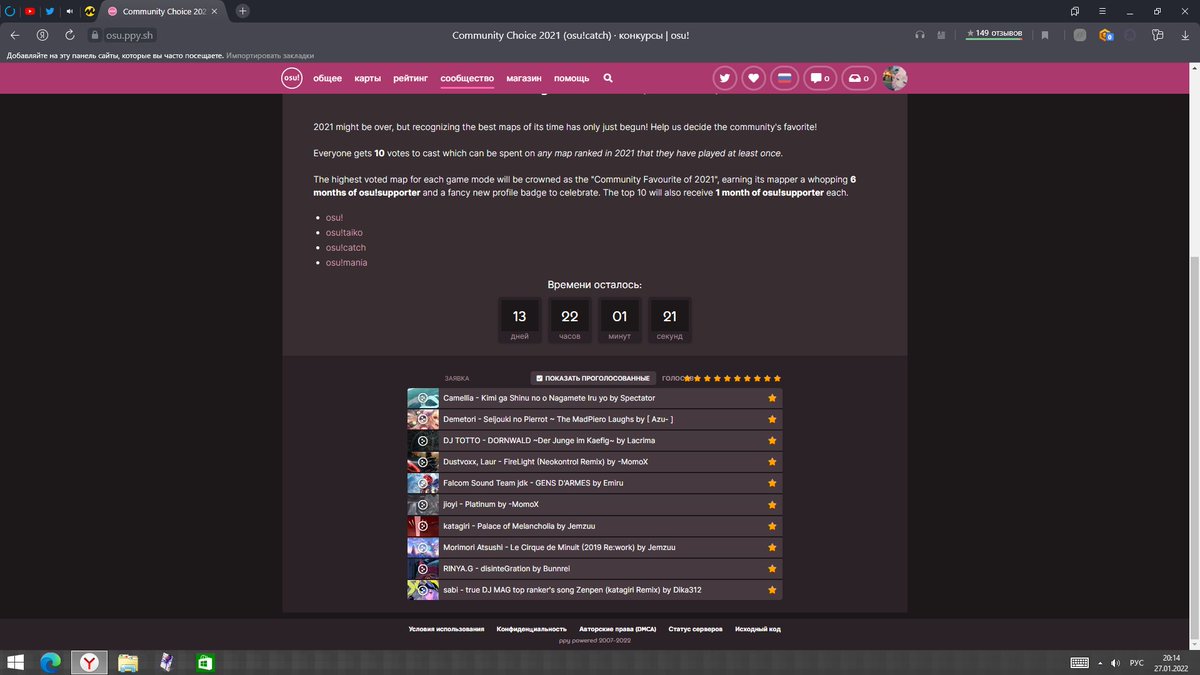Toggle the 'Показать проголосованные' checkbox
The width and height of the screenshot is (1200, 675).
point(594,378)
